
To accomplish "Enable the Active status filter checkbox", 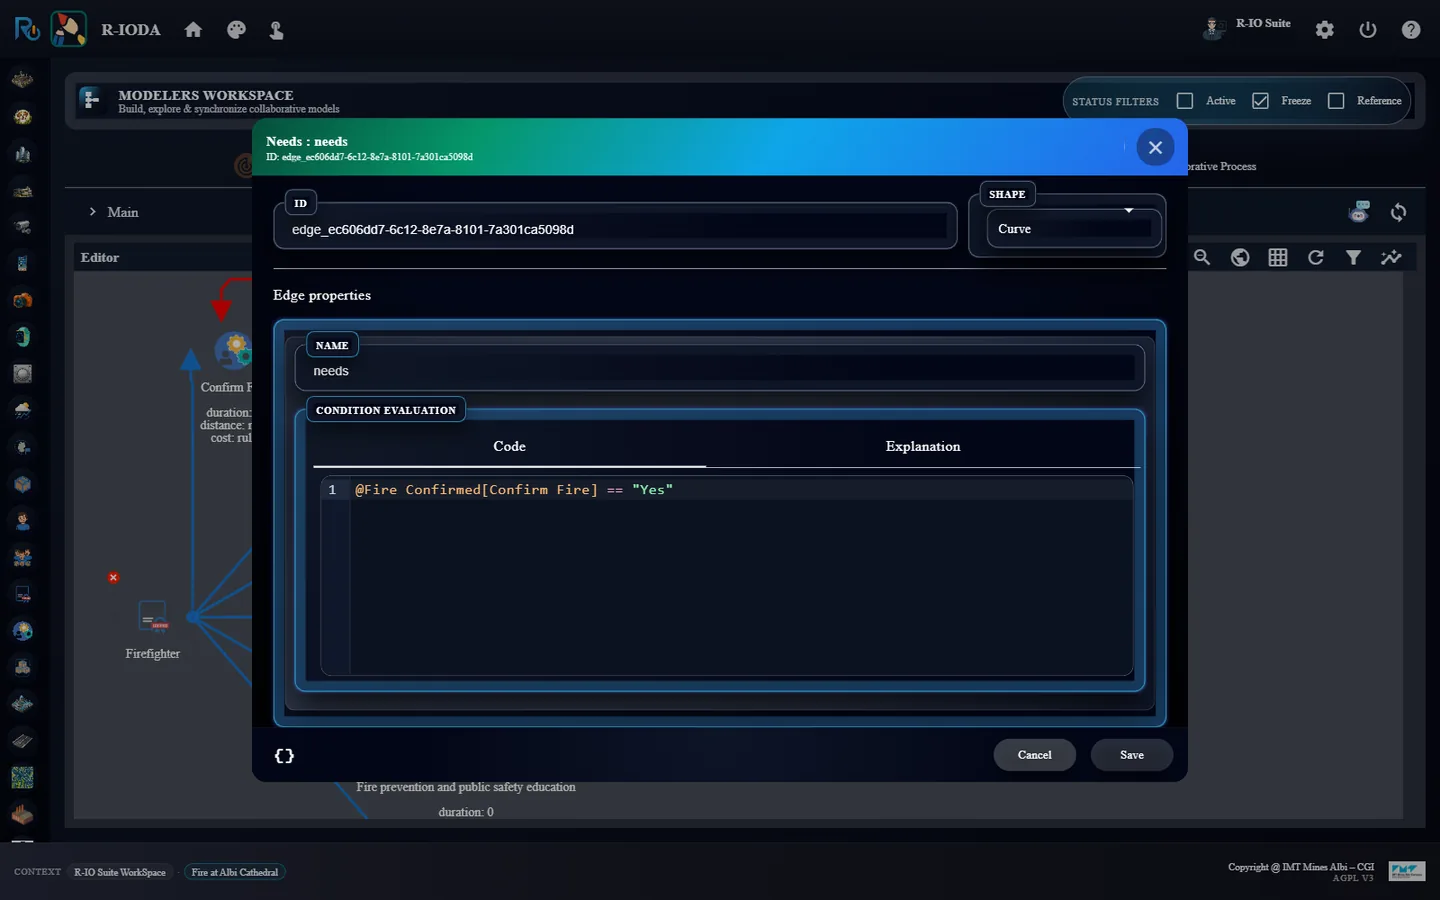I will click(1185, 101).
